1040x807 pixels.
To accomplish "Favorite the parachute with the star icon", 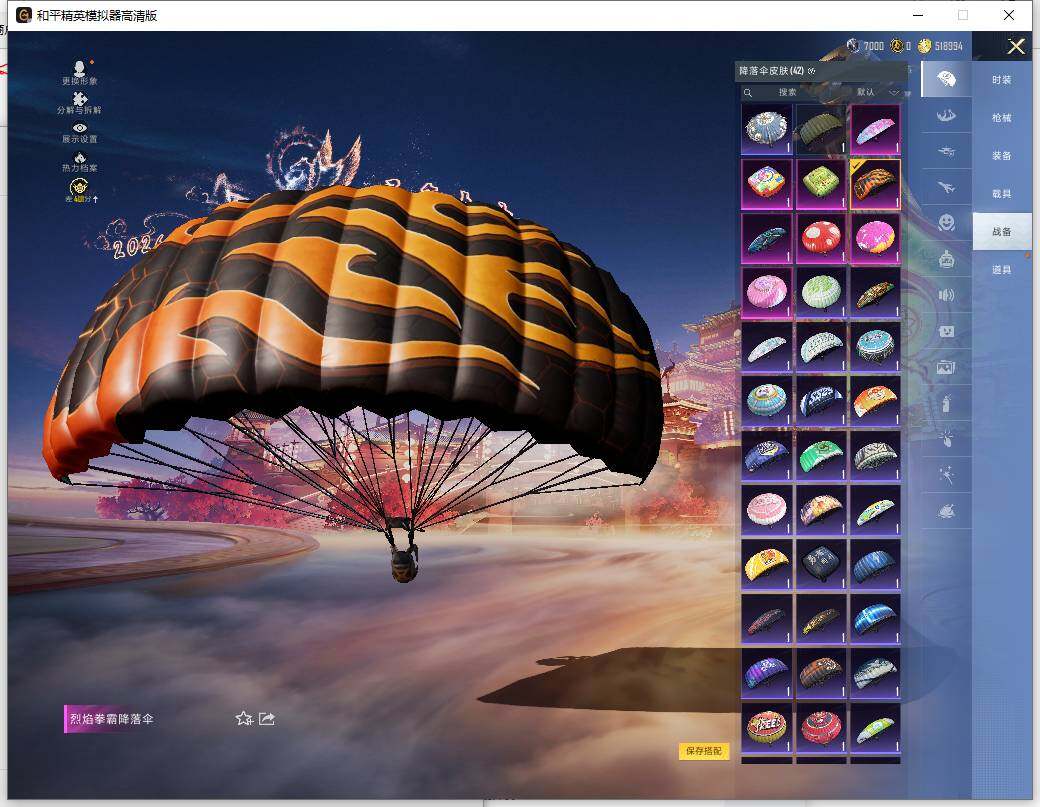I will coord(243,718).
